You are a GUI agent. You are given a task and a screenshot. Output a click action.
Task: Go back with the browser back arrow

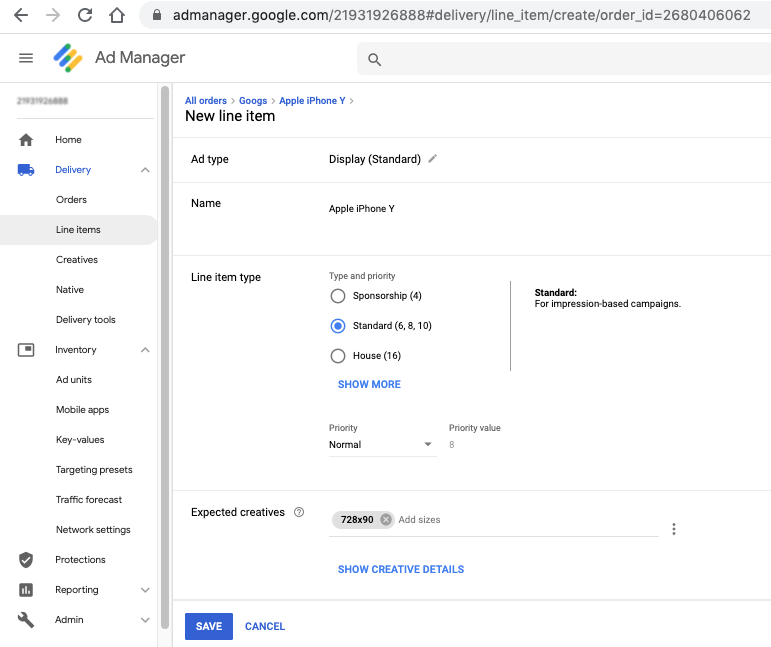coord(21,15)
